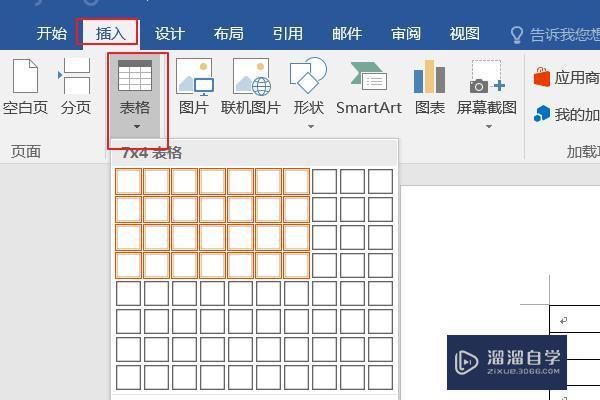The width and height of the screenshot is (600, 400).
Task: Select the 7x5 grid cell below highlighted area
Action: pyautogui.click(x=297, y=294)
